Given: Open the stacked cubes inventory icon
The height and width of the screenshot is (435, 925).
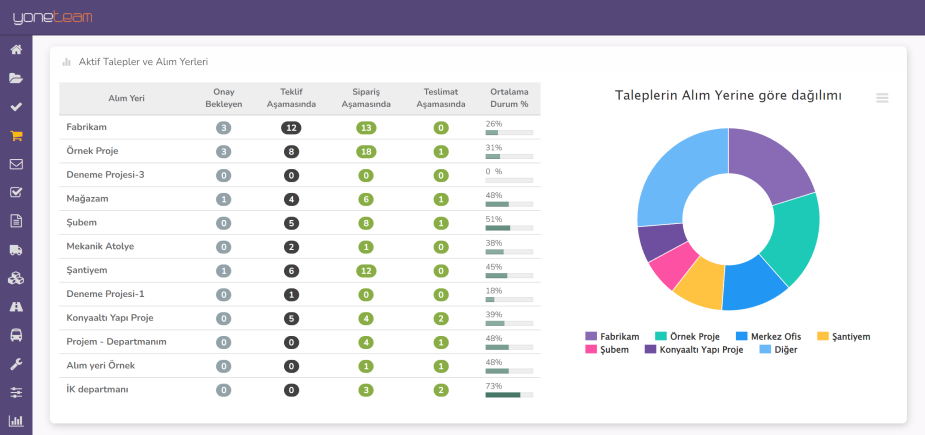Looking at the screenshot, I should click(x=16, y=279).
